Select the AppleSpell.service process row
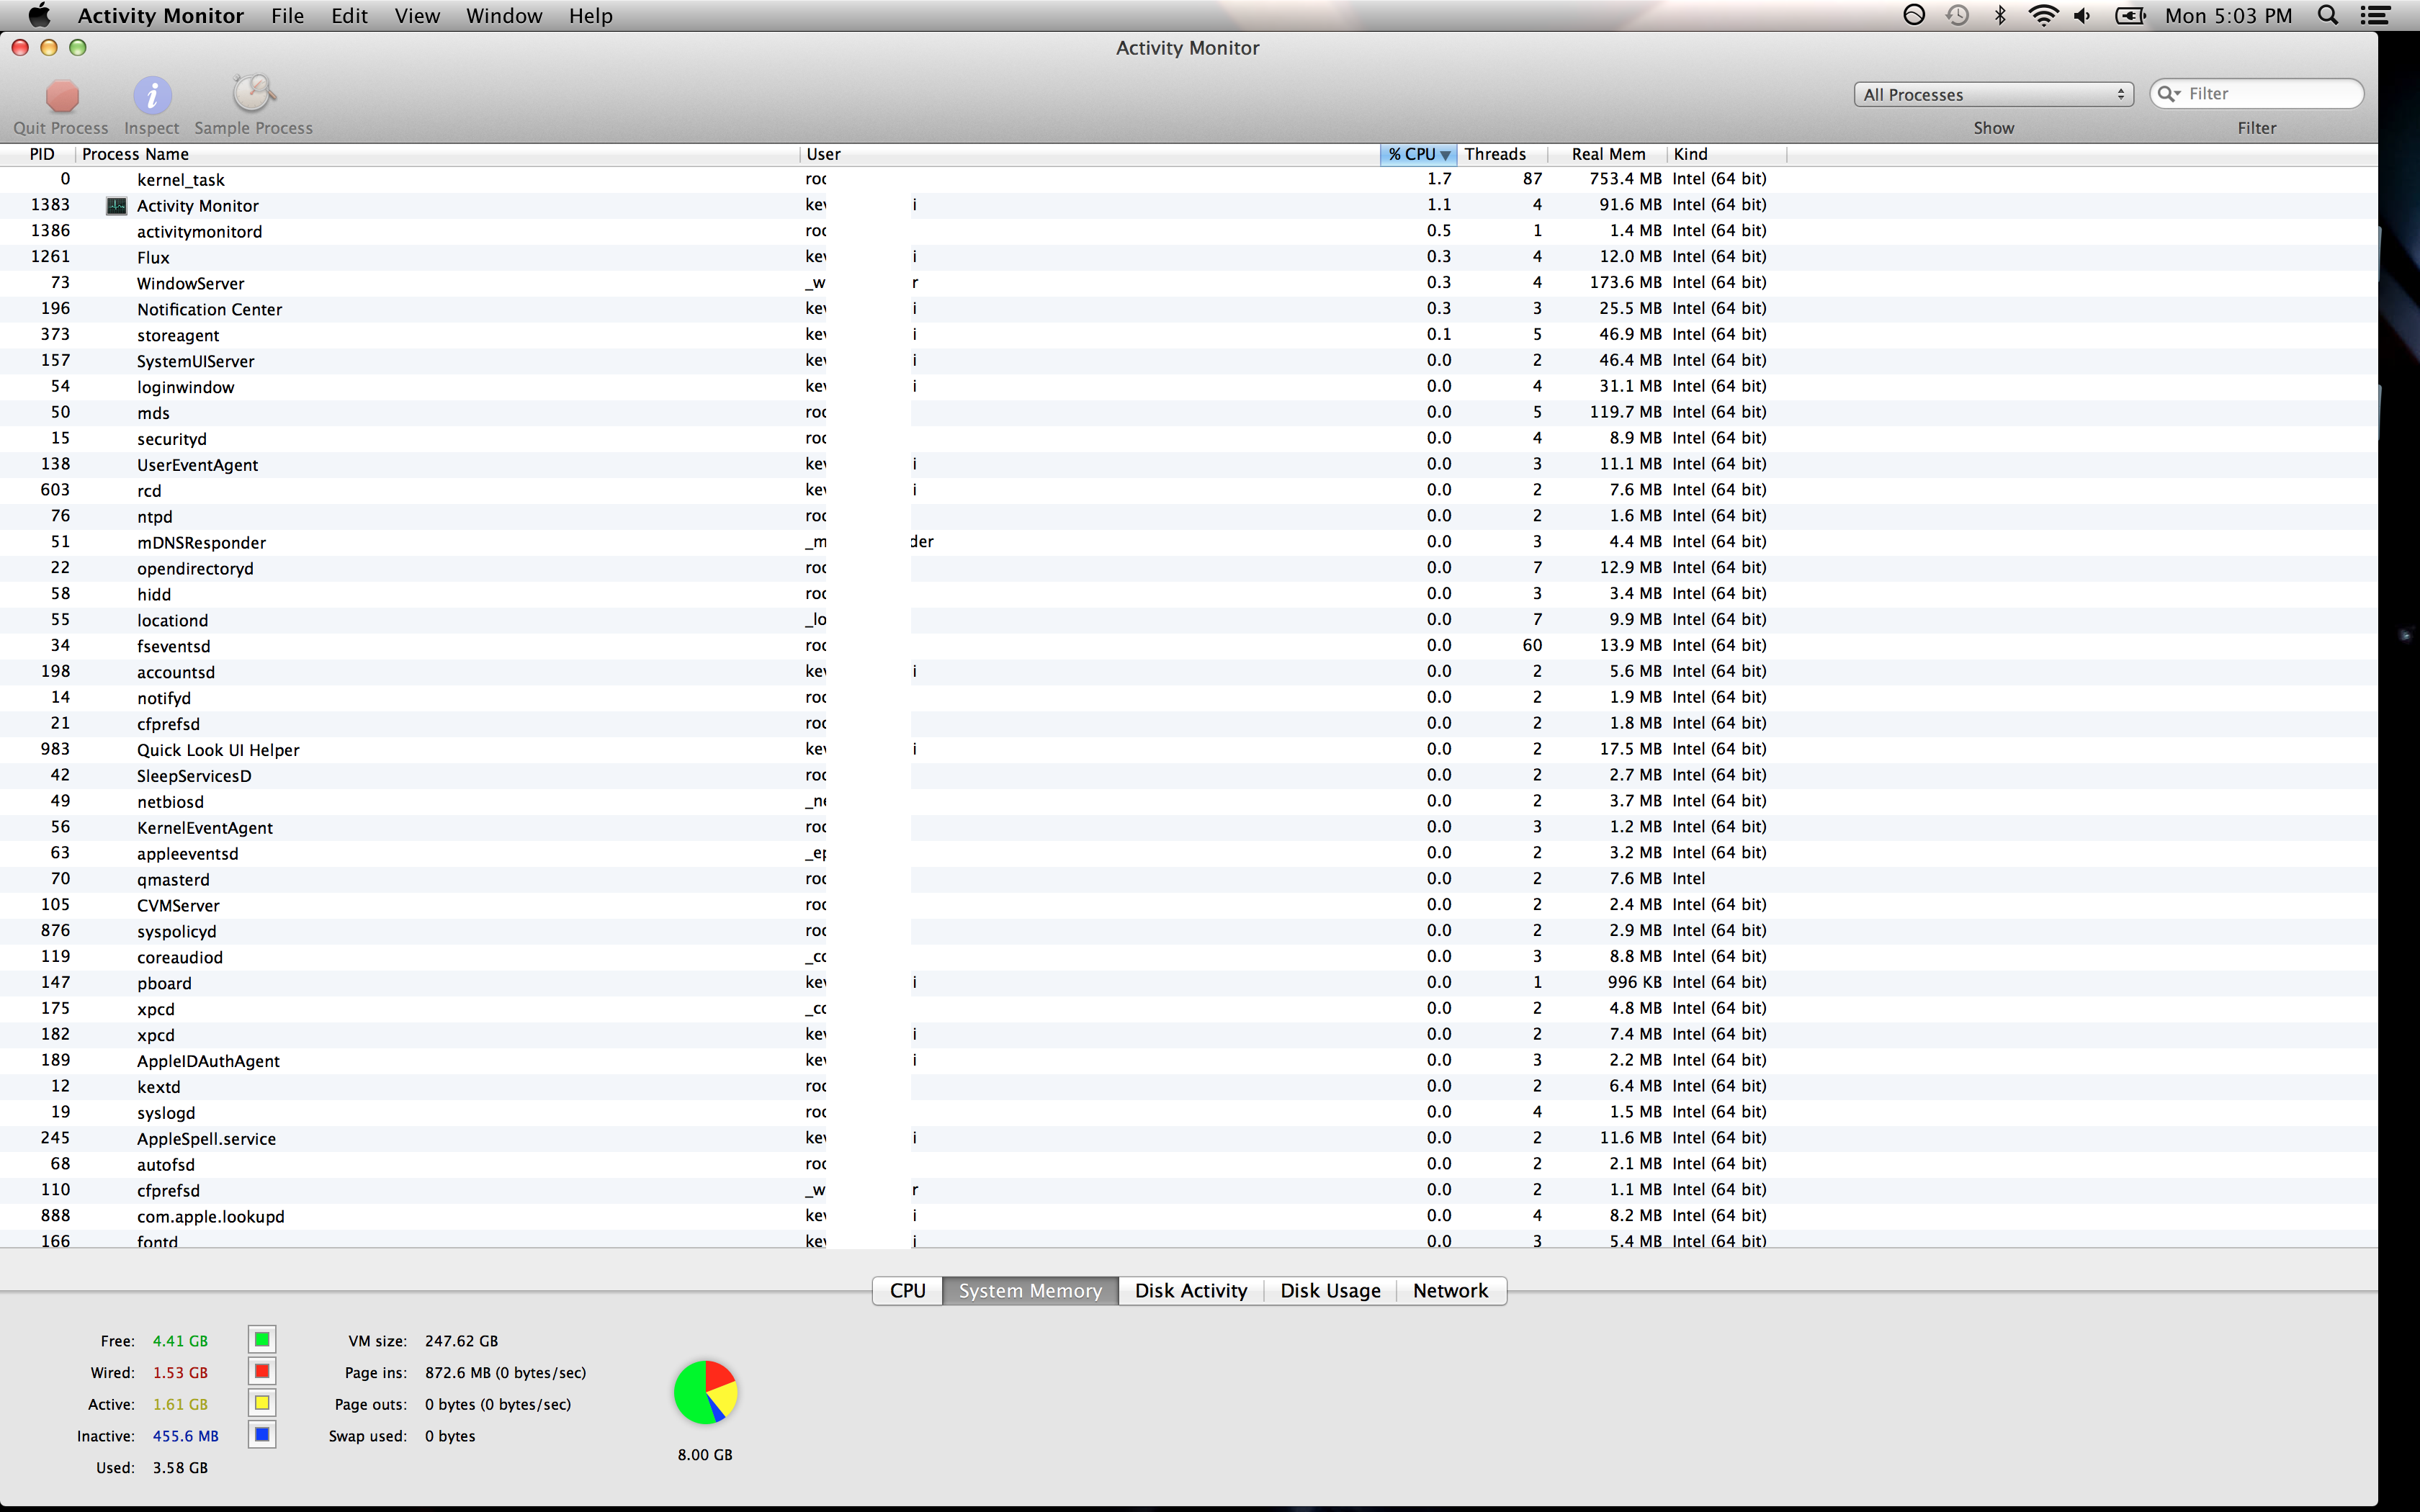2420x1512 pixels. tap(1188, 1138)
